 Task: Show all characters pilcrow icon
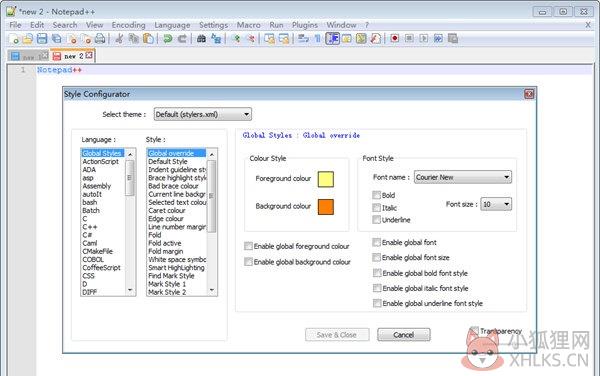(318, 39)
